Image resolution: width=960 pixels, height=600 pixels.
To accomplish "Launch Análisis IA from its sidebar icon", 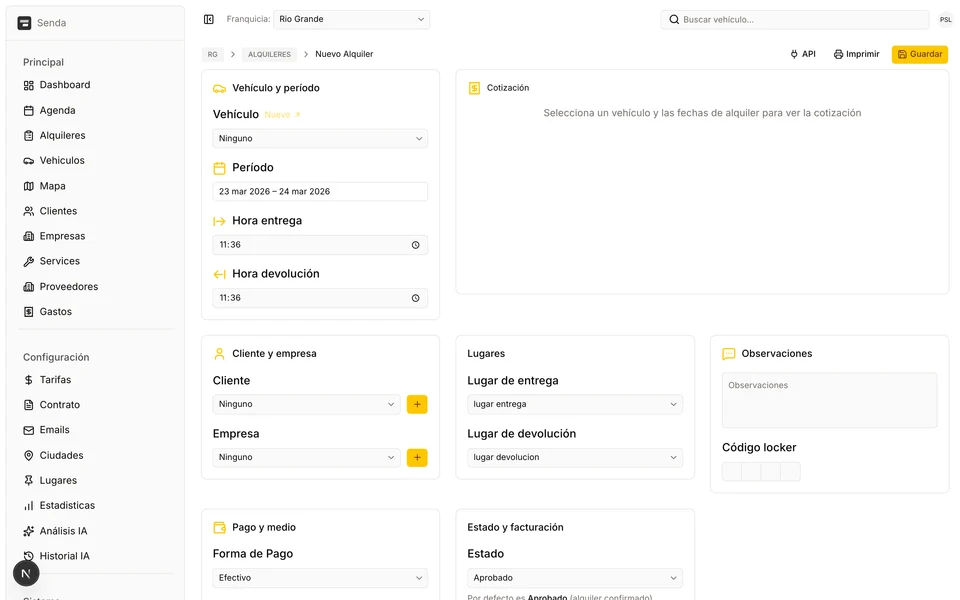I will tap(29, 530).
